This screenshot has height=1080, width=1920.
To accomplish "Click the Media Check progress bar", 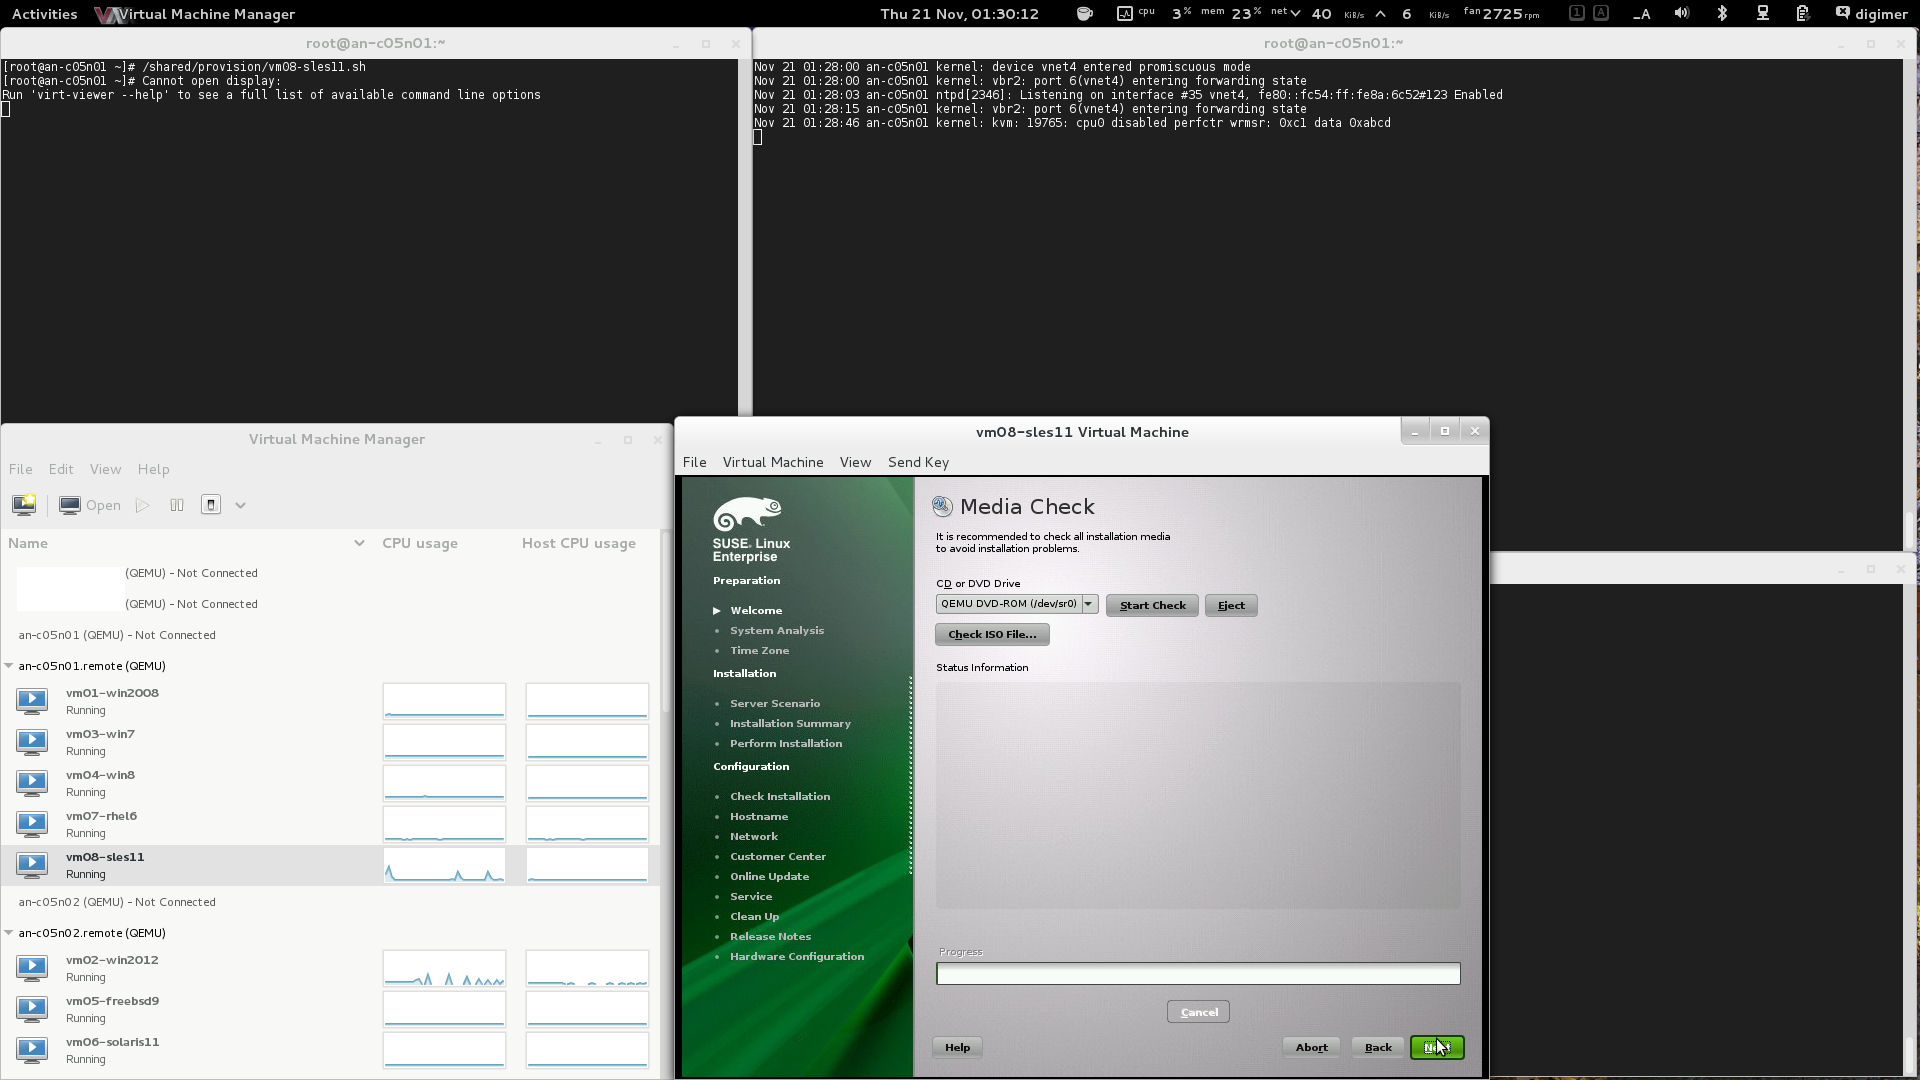I will click(1198, 973).
